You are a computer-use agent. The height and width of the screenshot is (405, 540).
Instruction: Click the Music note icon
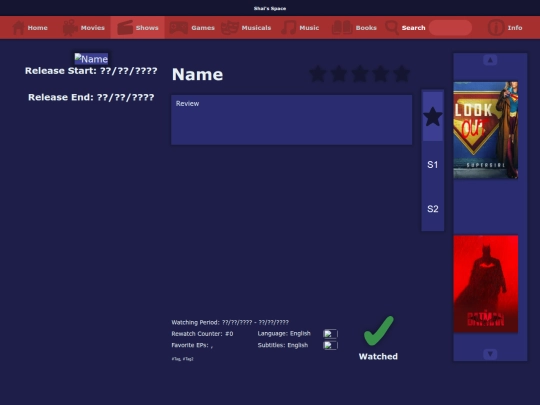click(289, 28)
